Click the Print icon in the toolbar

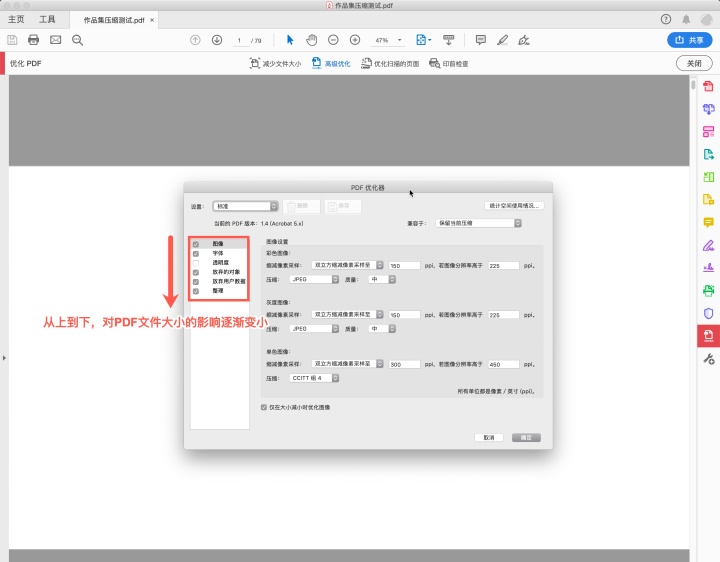(34, 40)
